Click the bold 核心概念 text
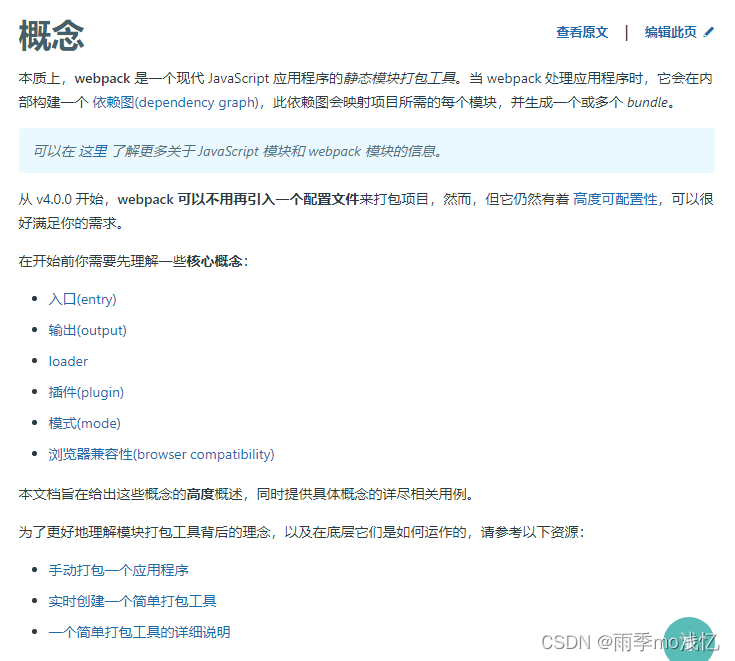 (x=214, y=261)
